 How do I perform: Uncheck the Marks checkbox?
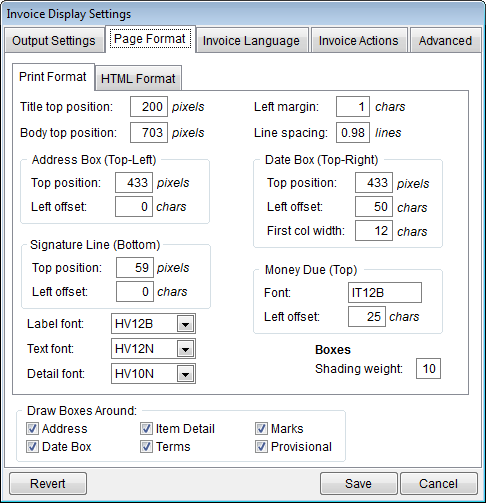261,428
